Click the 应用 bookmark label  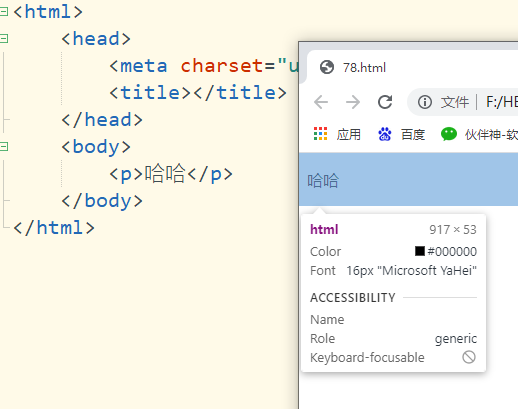[x=349, y=135]
